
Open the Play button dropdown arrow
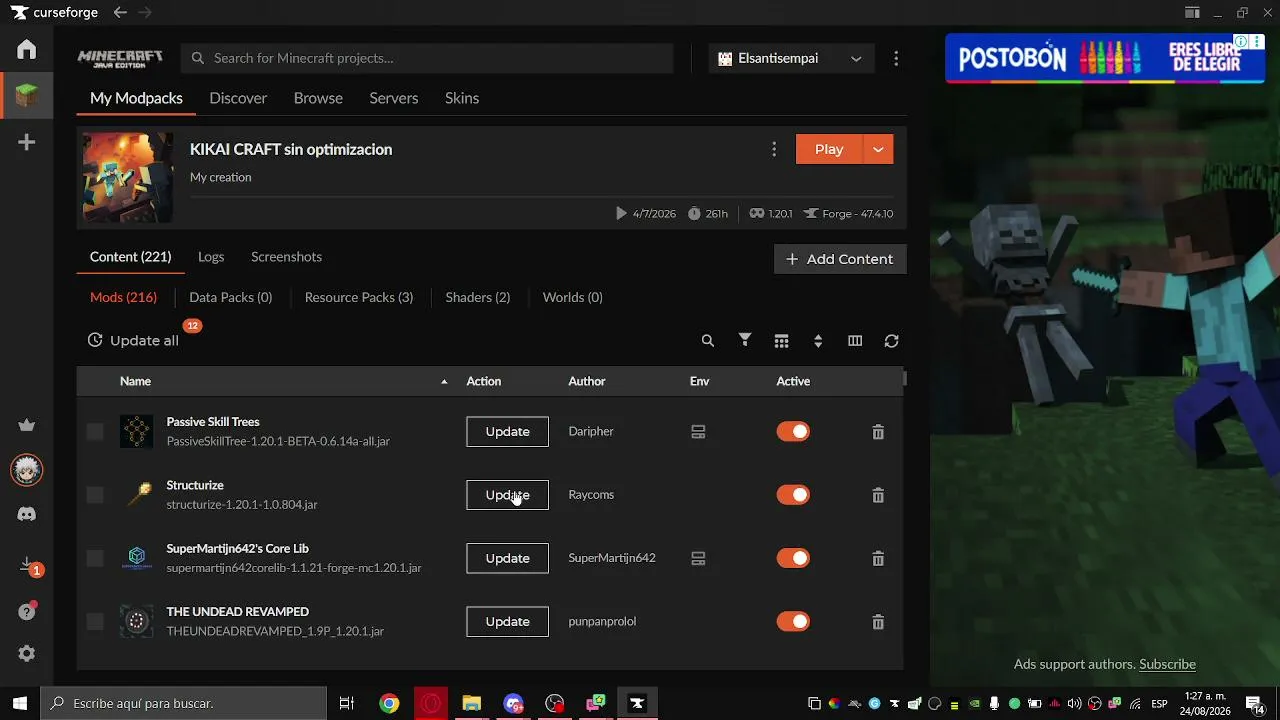pyautogui.click(x=878, y=149)
